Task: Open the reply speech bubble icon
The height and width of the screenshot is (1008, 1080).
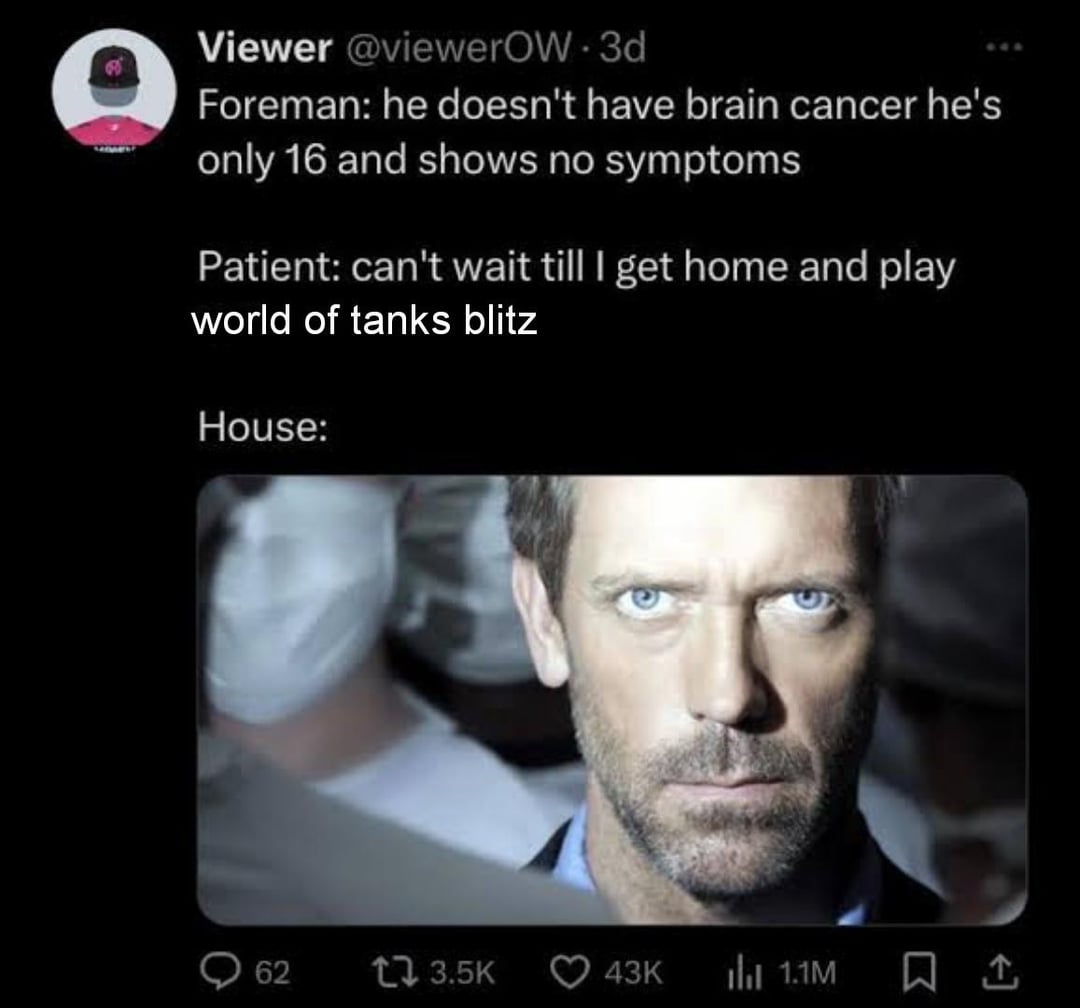Action: pyautogui.click(x=218, y=971)
